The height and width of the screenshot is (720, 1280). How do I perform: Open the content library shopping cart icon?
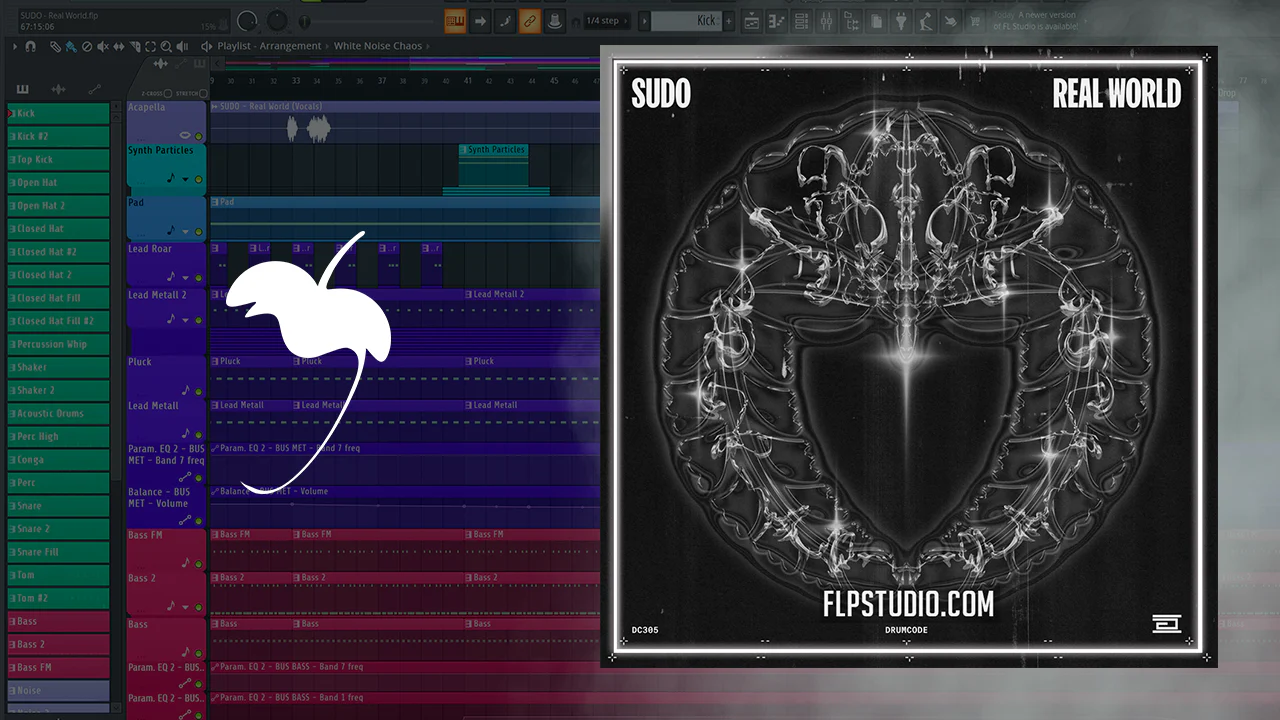[974, 21]
